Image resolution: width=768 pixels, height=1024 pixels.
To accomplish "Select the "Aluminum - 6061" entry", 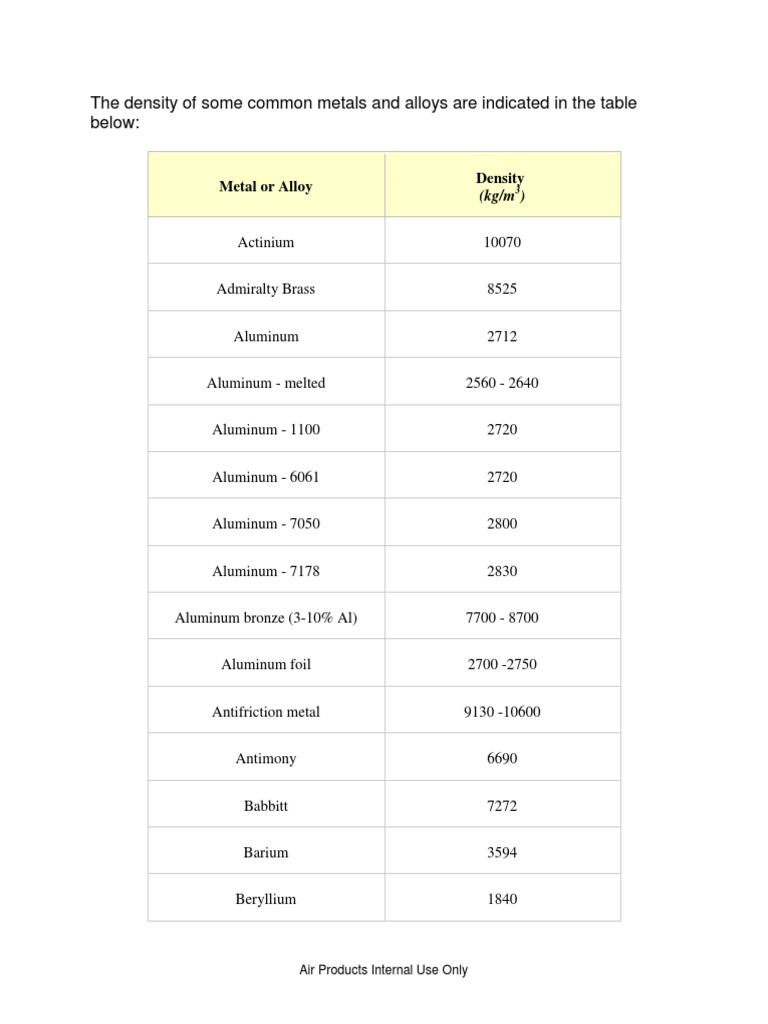I will tap(266, 477).
